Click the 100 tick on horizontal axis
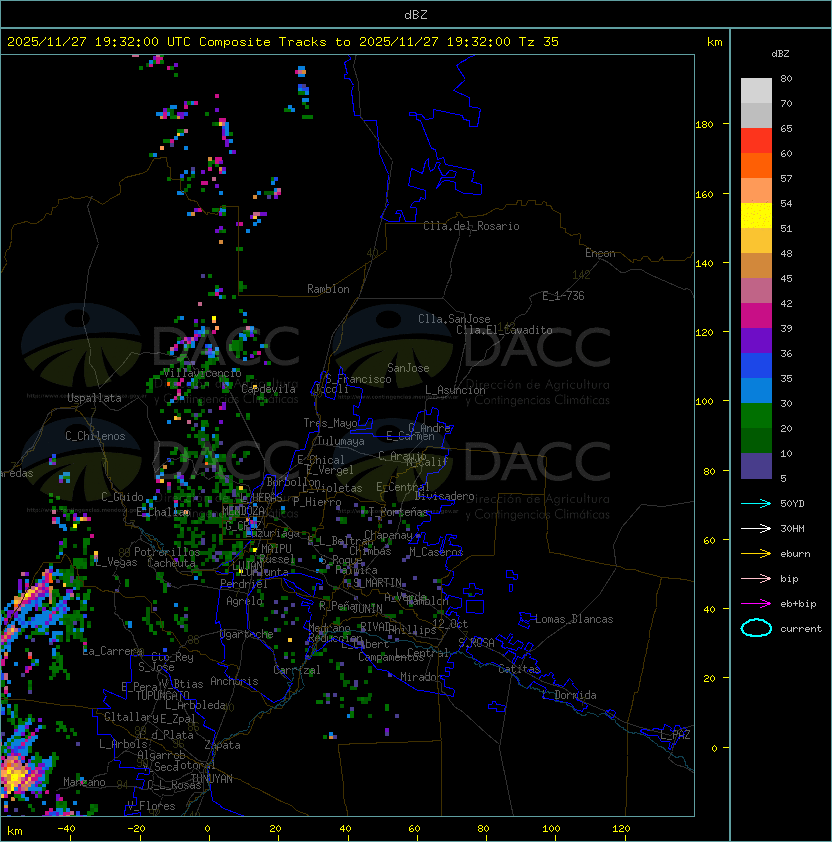The image size is (832, 842). pos(551,829)
